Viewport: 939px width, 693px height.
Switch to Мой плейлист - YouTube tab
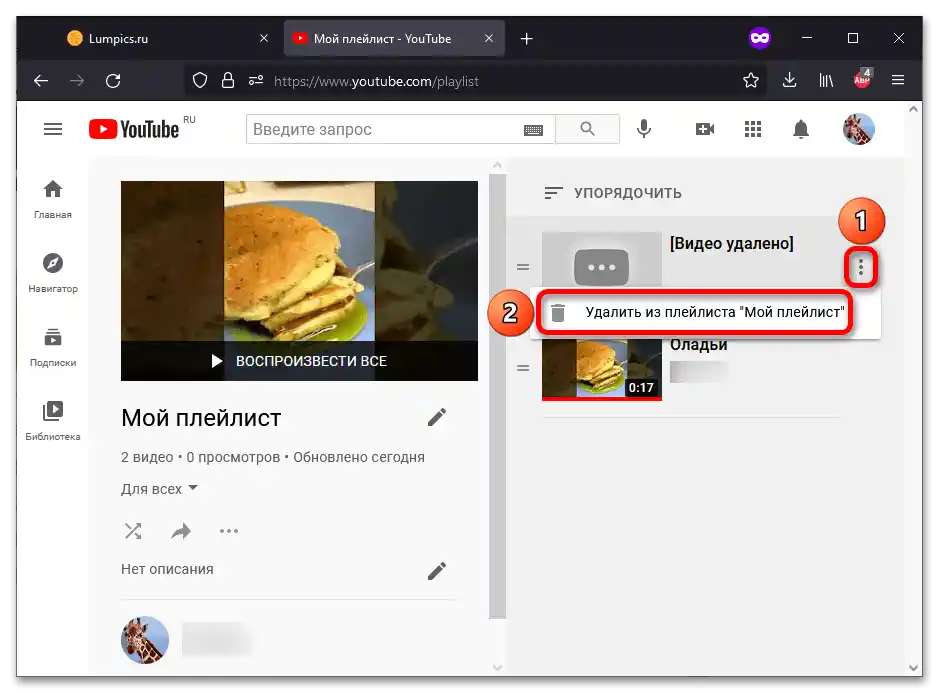click(x=393, y=38)
